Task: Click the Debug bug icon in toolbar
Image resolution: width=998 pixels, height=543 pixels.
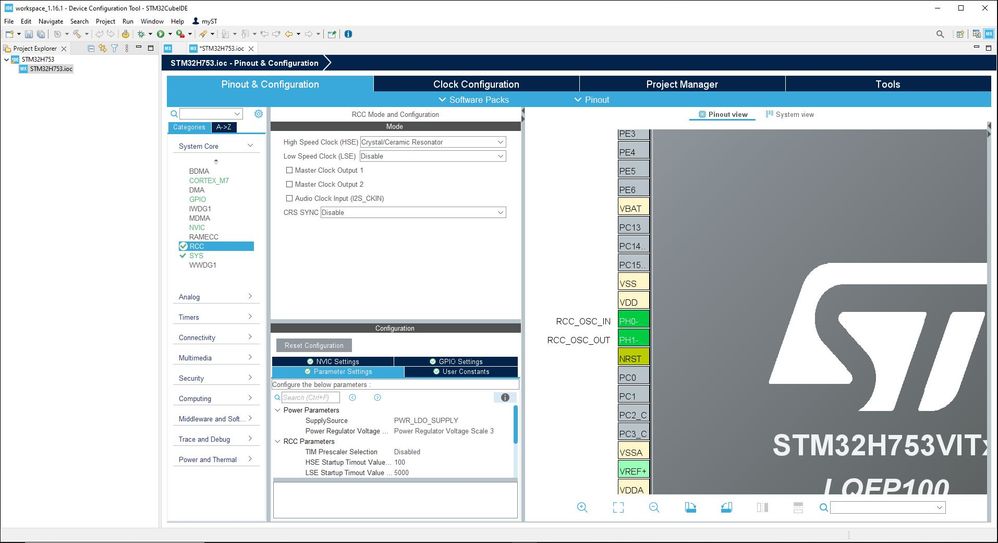Action: 141,34
